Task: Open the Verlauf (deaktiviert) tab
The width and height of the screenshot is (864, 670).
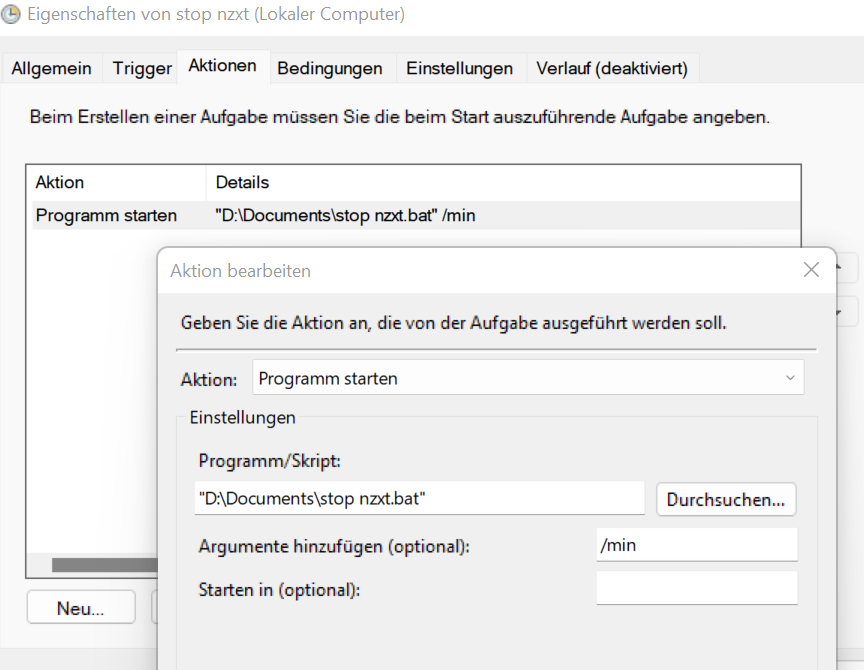Action: click(x=611, y=69)
